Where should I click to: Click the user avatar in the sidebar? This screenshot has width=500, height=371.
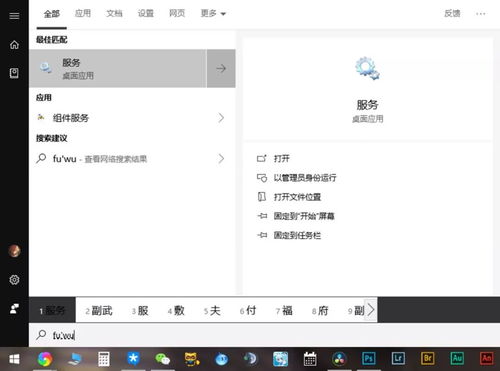(x=14, y=251)
